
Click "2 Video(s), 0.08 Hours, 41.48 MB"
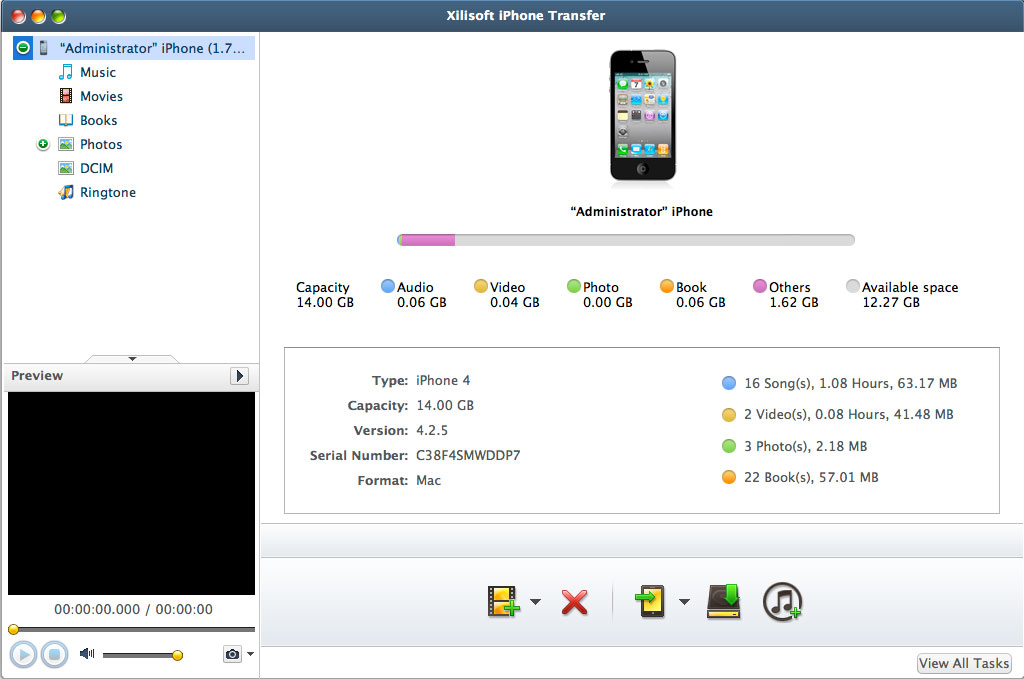(x=848, y=415)
